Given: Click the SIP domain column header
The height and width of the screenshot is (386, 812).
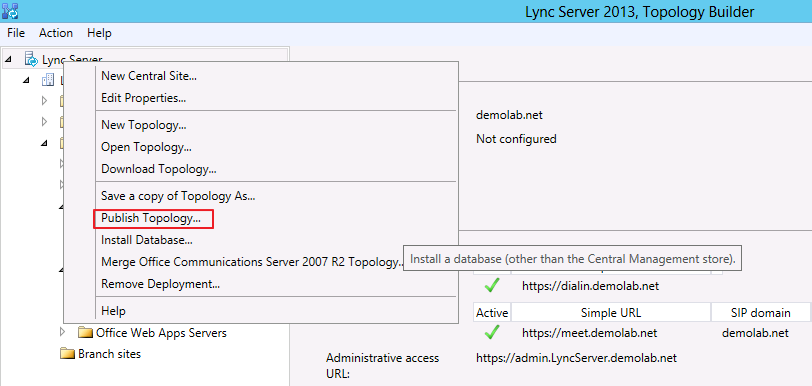Looking at the screenshot, I should [760, 313].
